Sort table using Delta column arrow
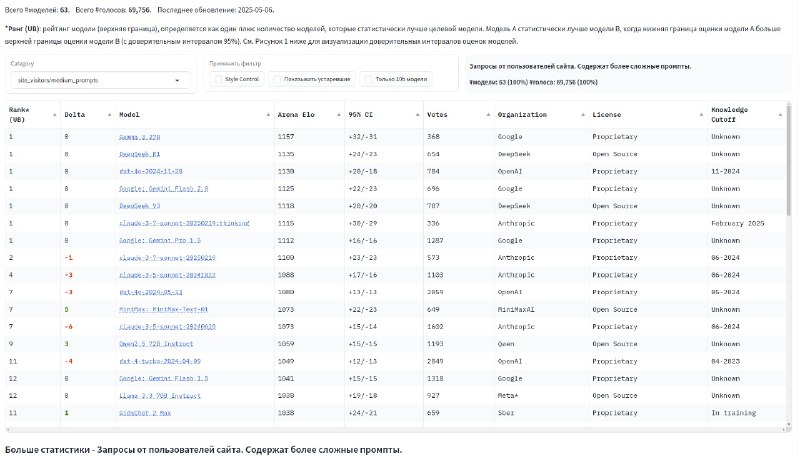This screenshot has width=800, height=456. (x=109, y=115)
